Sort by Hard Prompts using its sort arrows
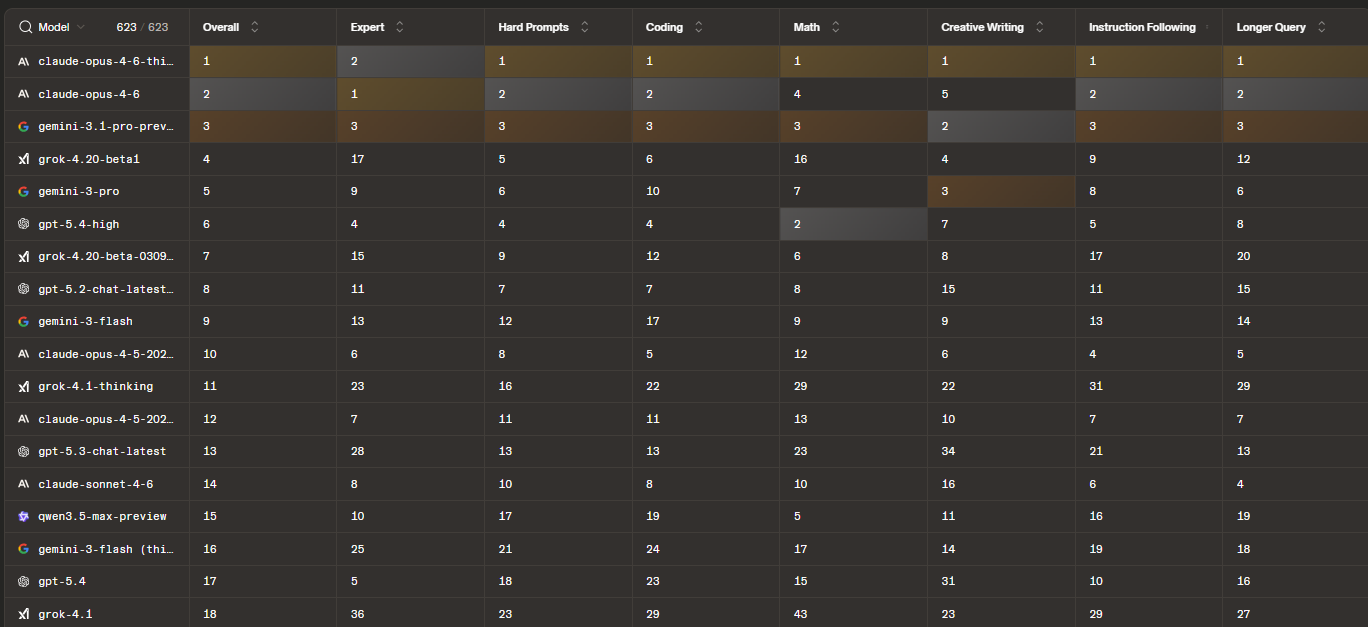The height and width of the screenshot is (627, 1368). (585, 28)
